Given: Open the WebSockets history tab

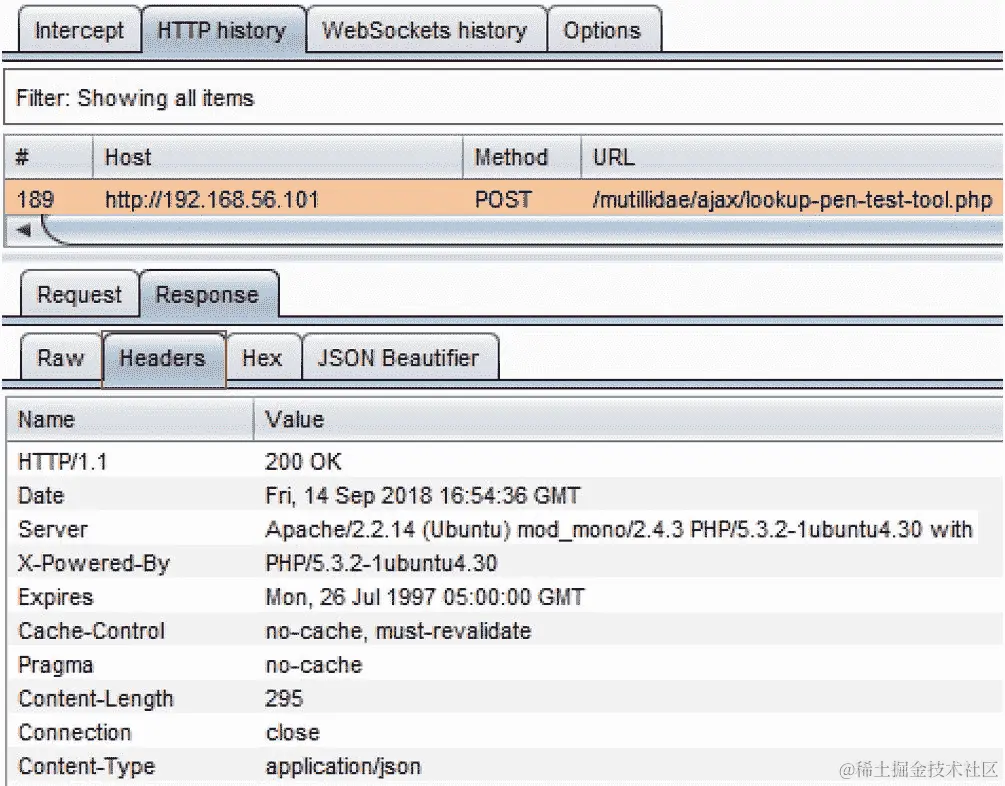Looking at the screenshot, I should click(425, 30).
